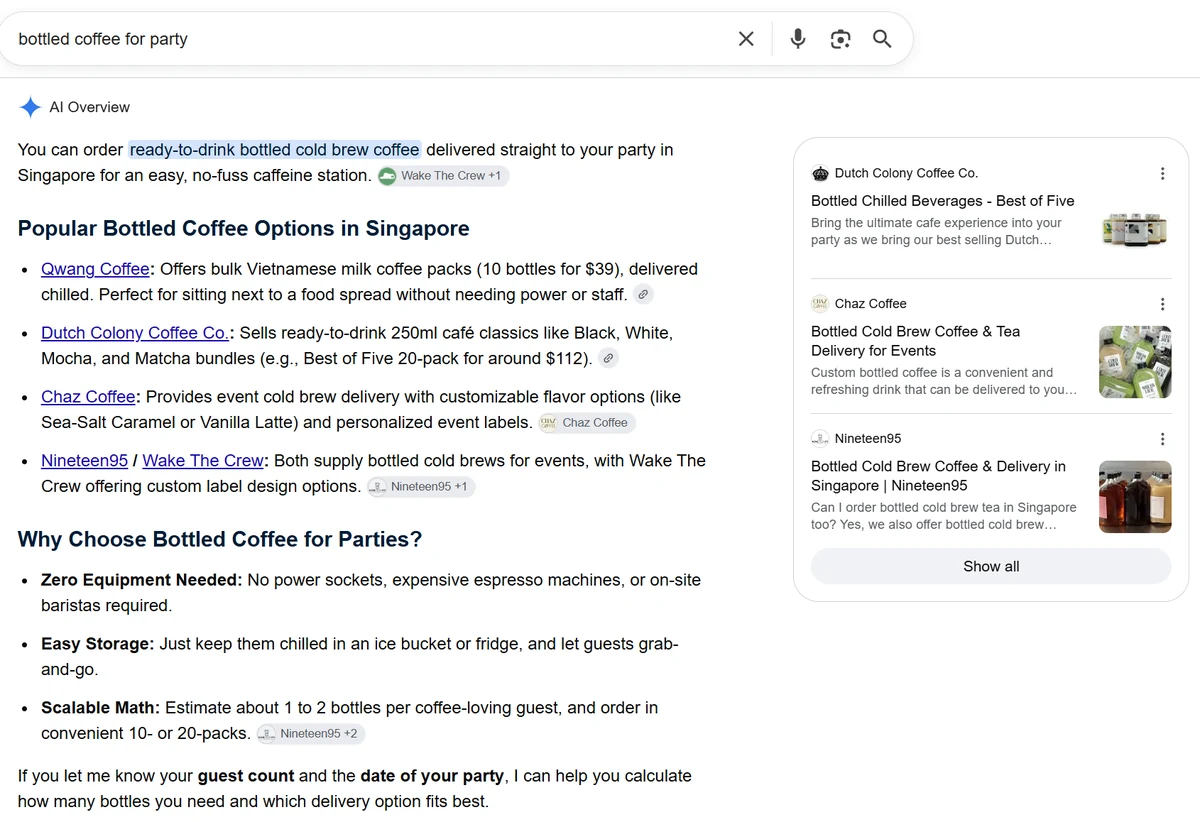The width and height of the screenshot is (1200, 822).
Task: Open the Chaz Coffee source chip
Action: point(586,423)
